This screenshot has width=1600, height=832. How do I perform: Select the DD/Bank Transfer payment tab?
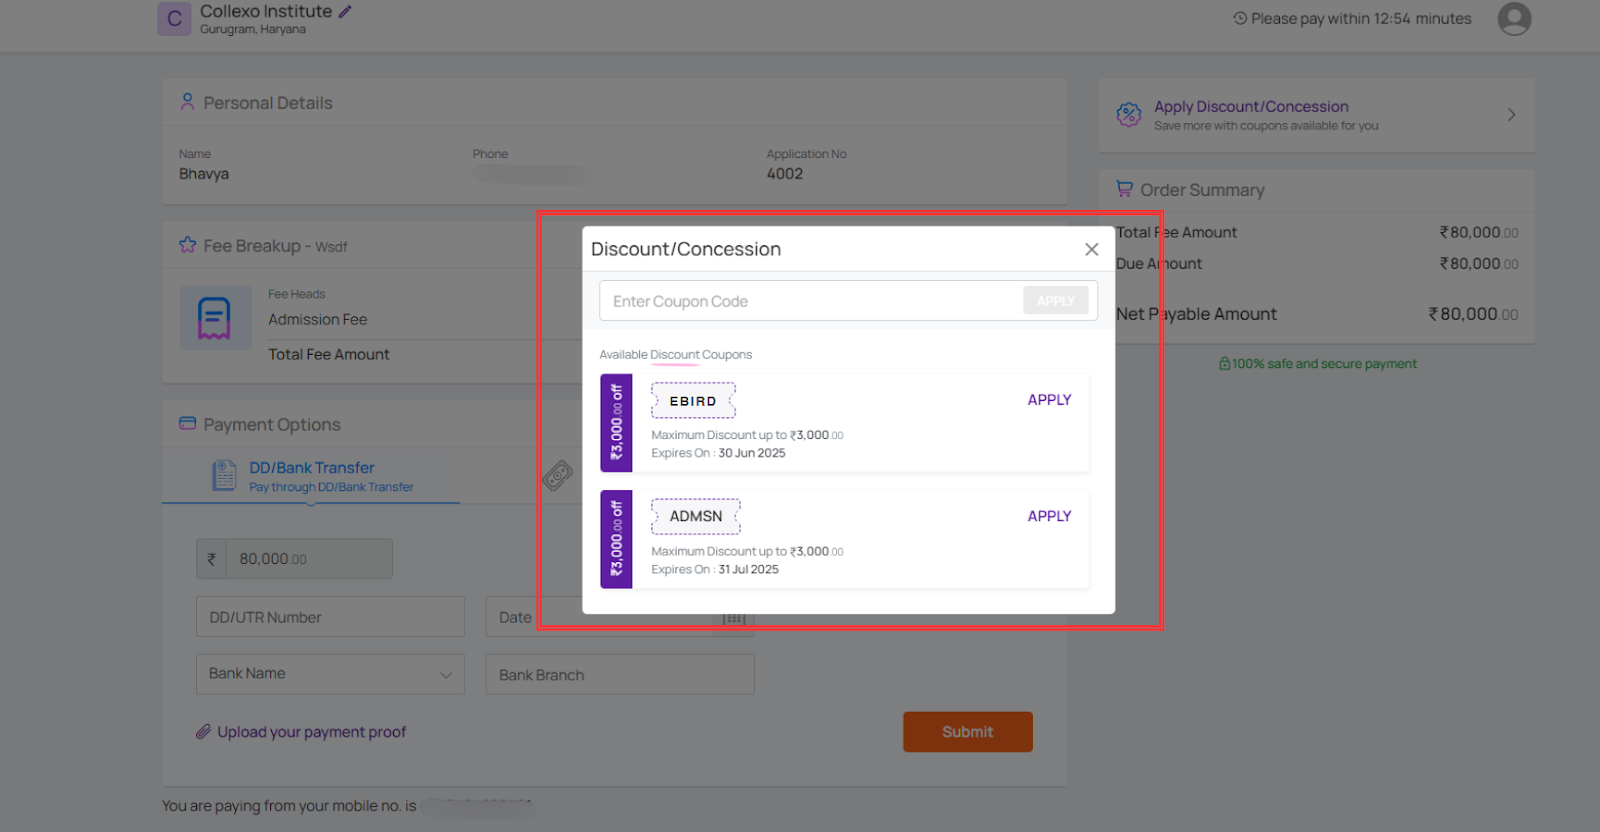point(311,476)
